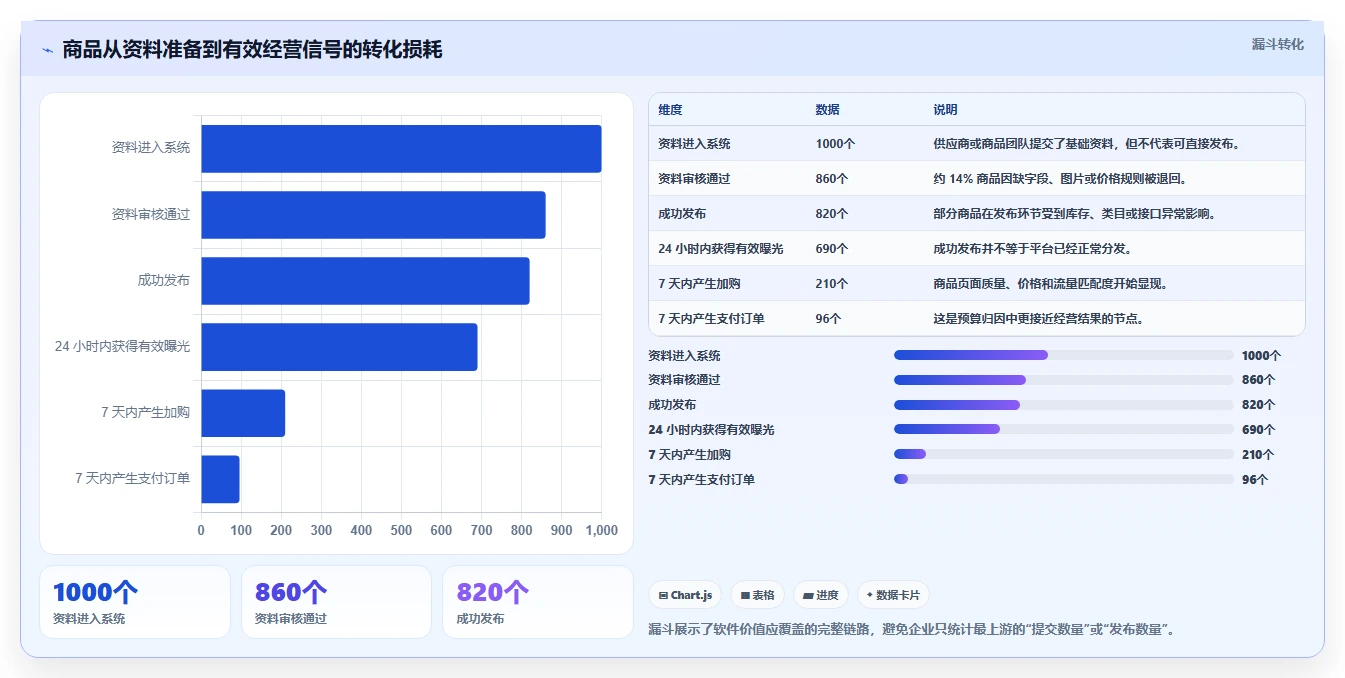Click the 说明 column header
The height and width of the screenshot is (678, 1345).
coord(945,109)
